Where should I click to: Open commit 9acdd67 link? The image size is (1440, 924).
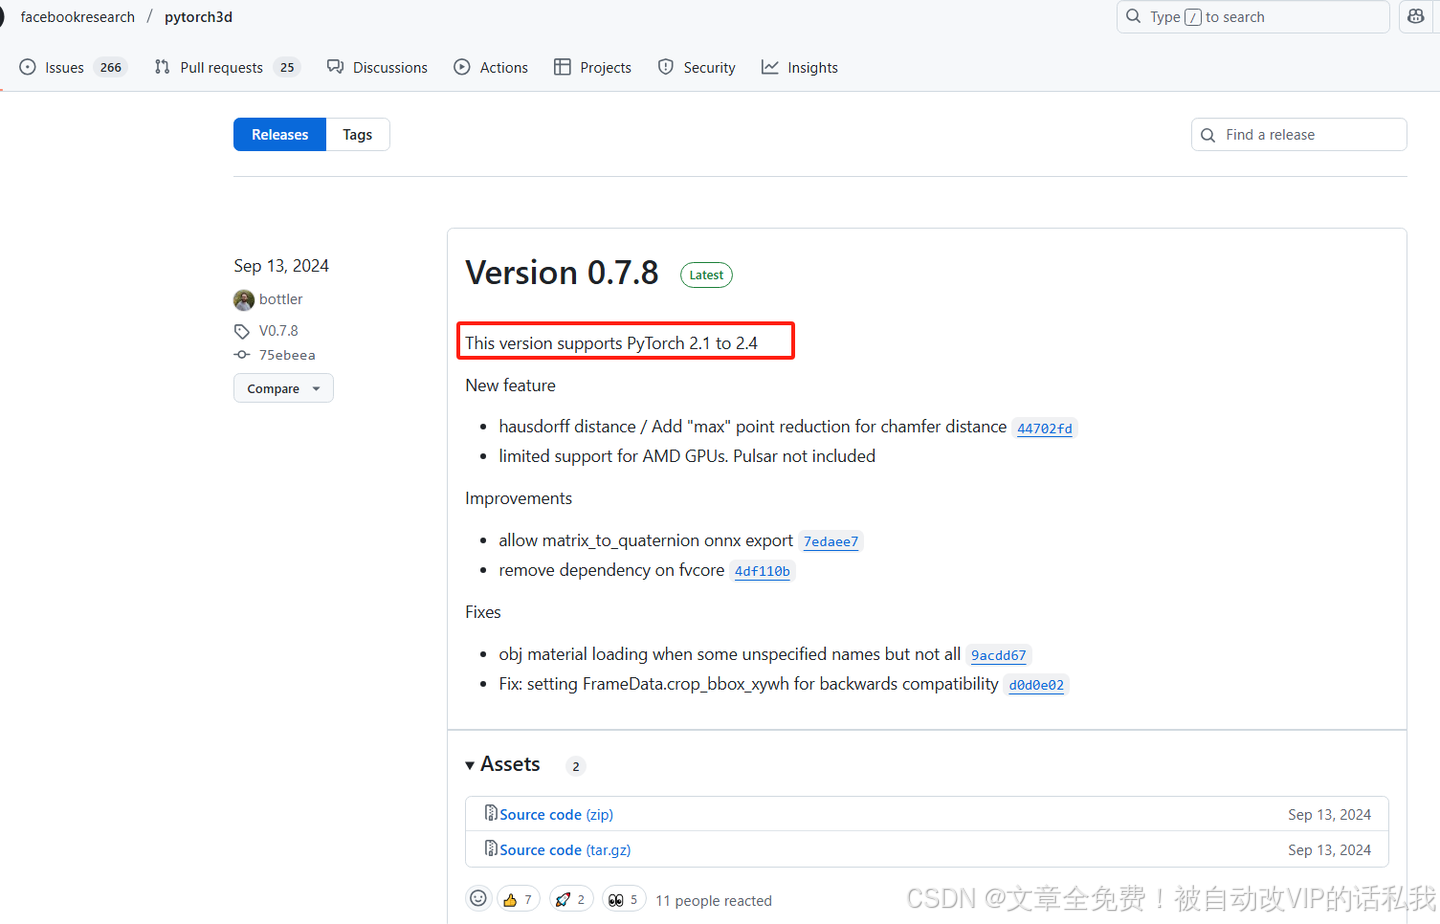click(x=998, y=656)
